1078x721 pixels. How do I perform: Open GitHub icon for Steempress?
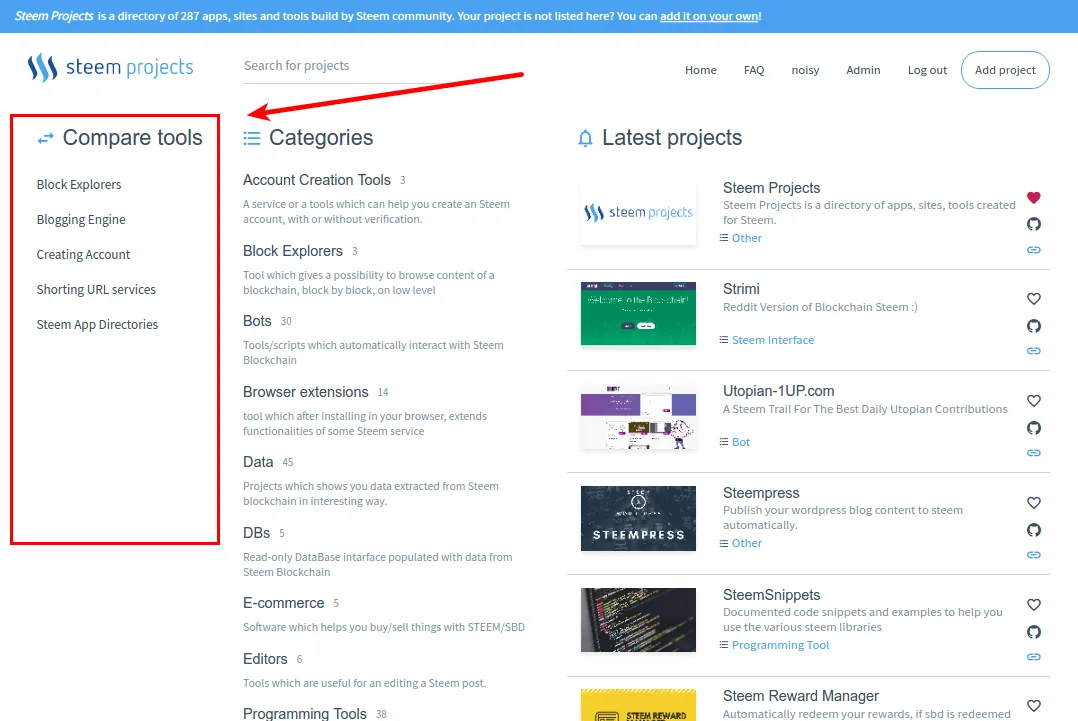tap(1033, 530)
